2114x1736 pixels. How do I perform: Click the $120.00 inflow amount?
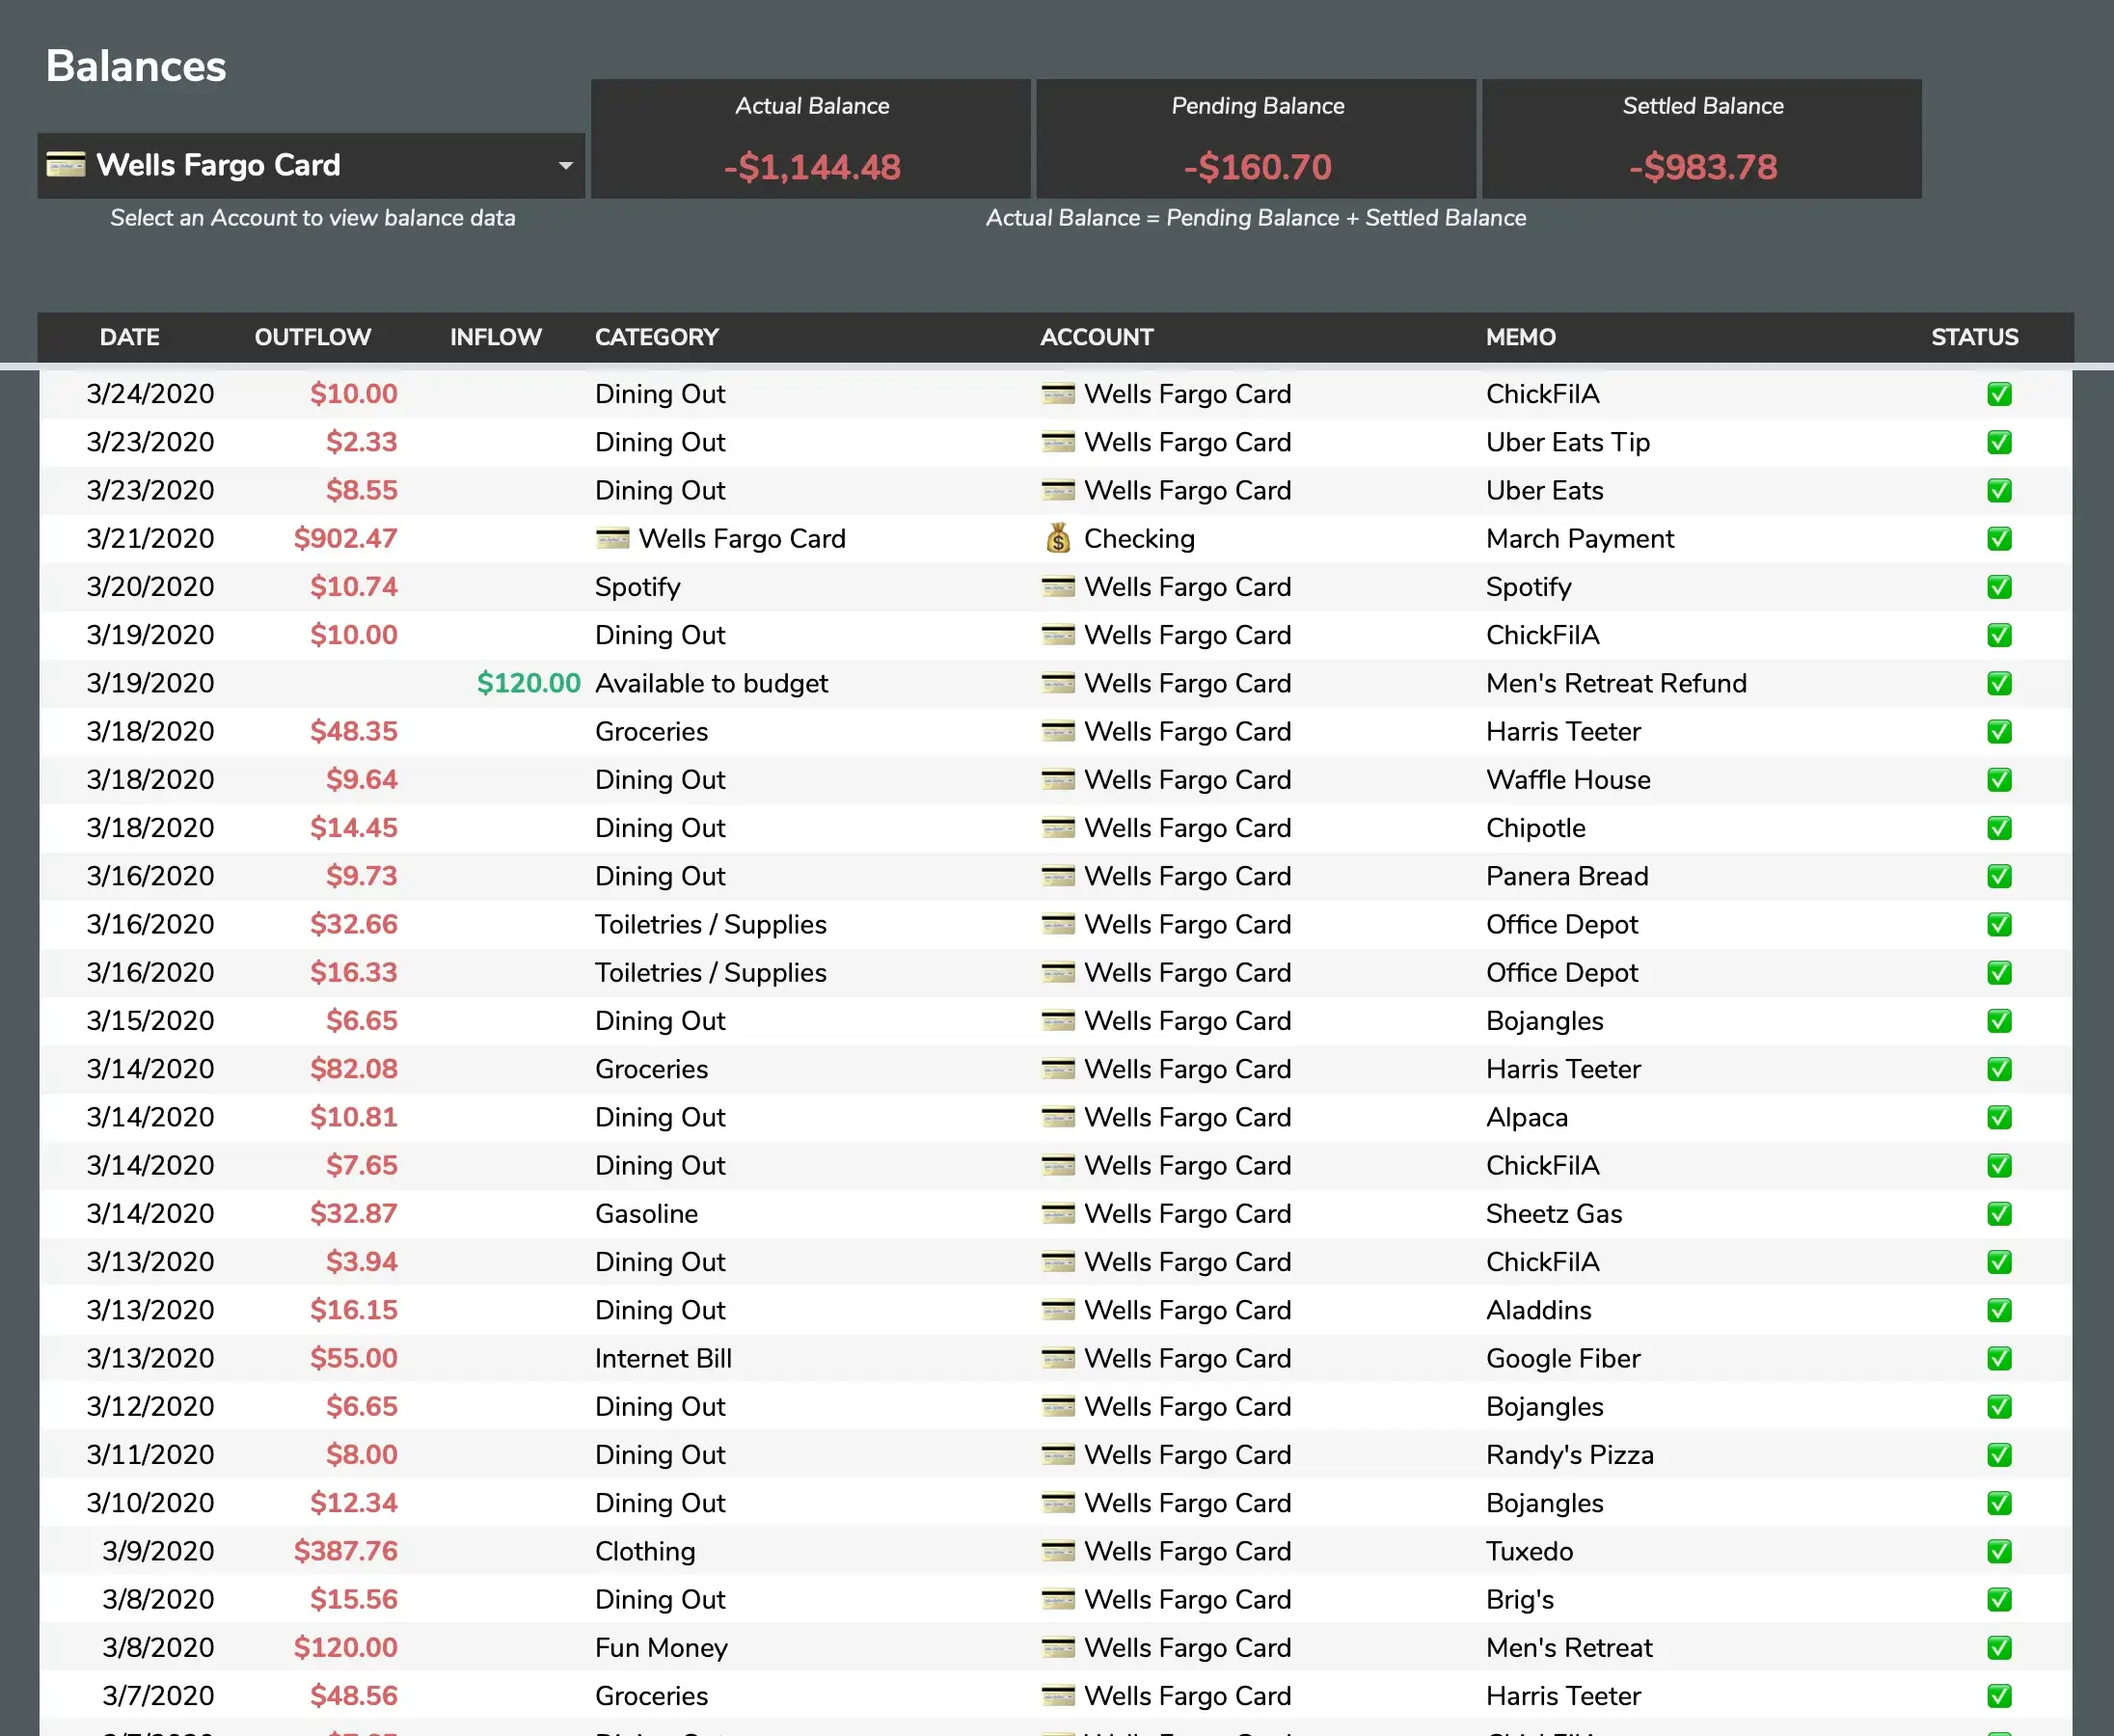(x=528, y=683)
